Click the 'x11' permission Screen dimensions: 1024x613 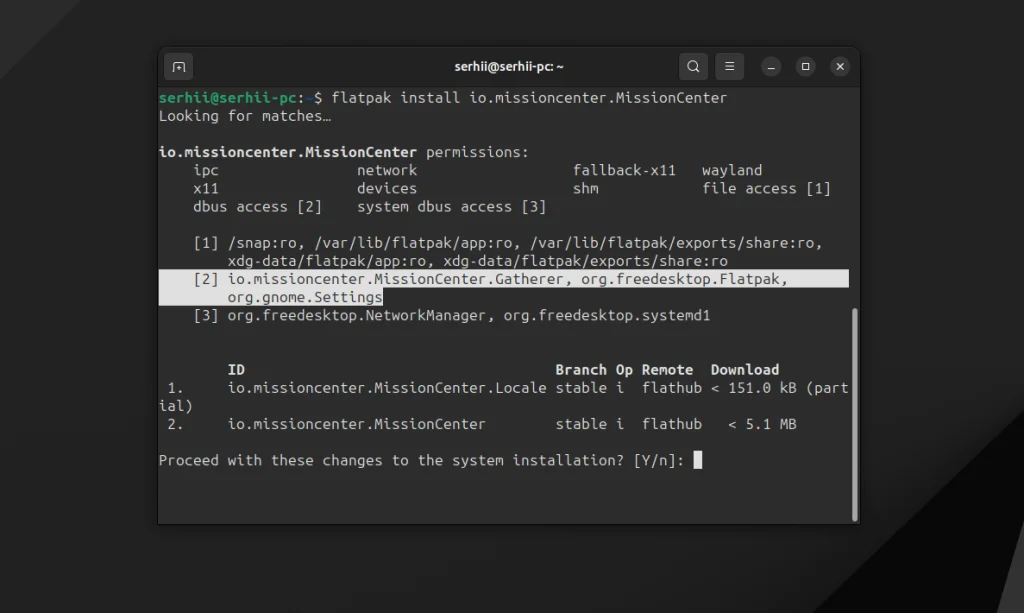pyautogui.click(x=206, y=189)
